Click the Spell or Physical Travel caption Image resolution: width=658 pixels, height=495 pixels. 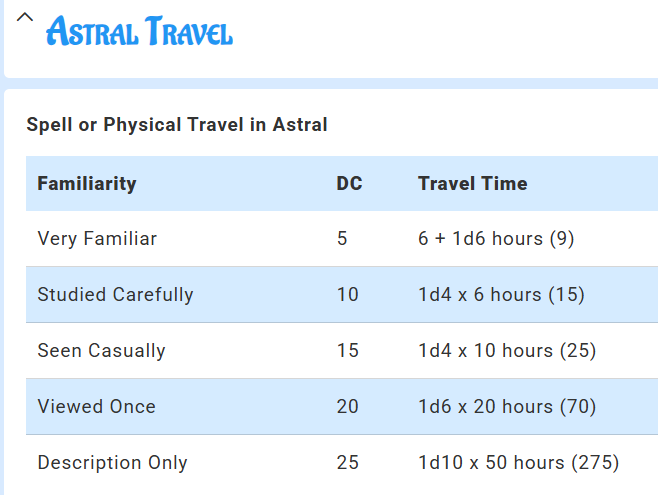[177, 125]
